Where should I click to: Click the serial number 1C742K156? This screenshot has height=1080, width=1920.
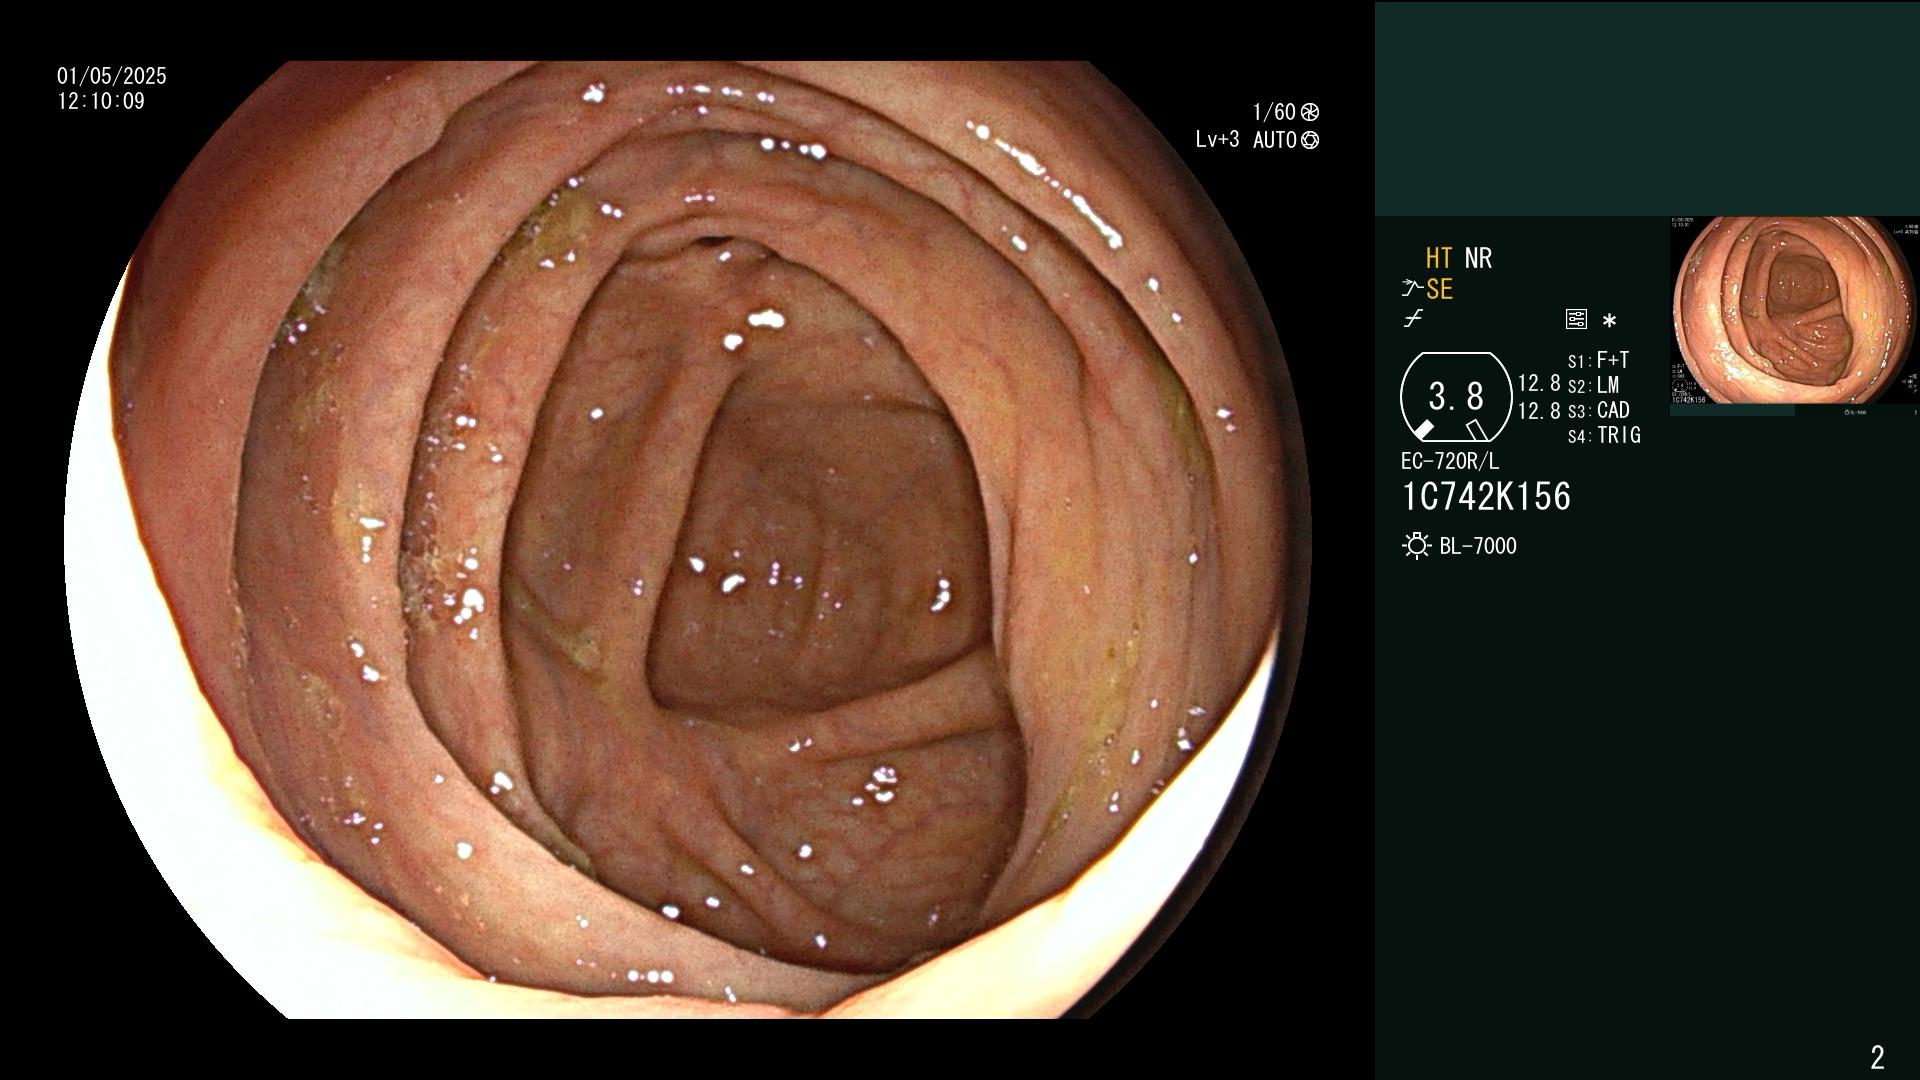tap(1486, 497)
